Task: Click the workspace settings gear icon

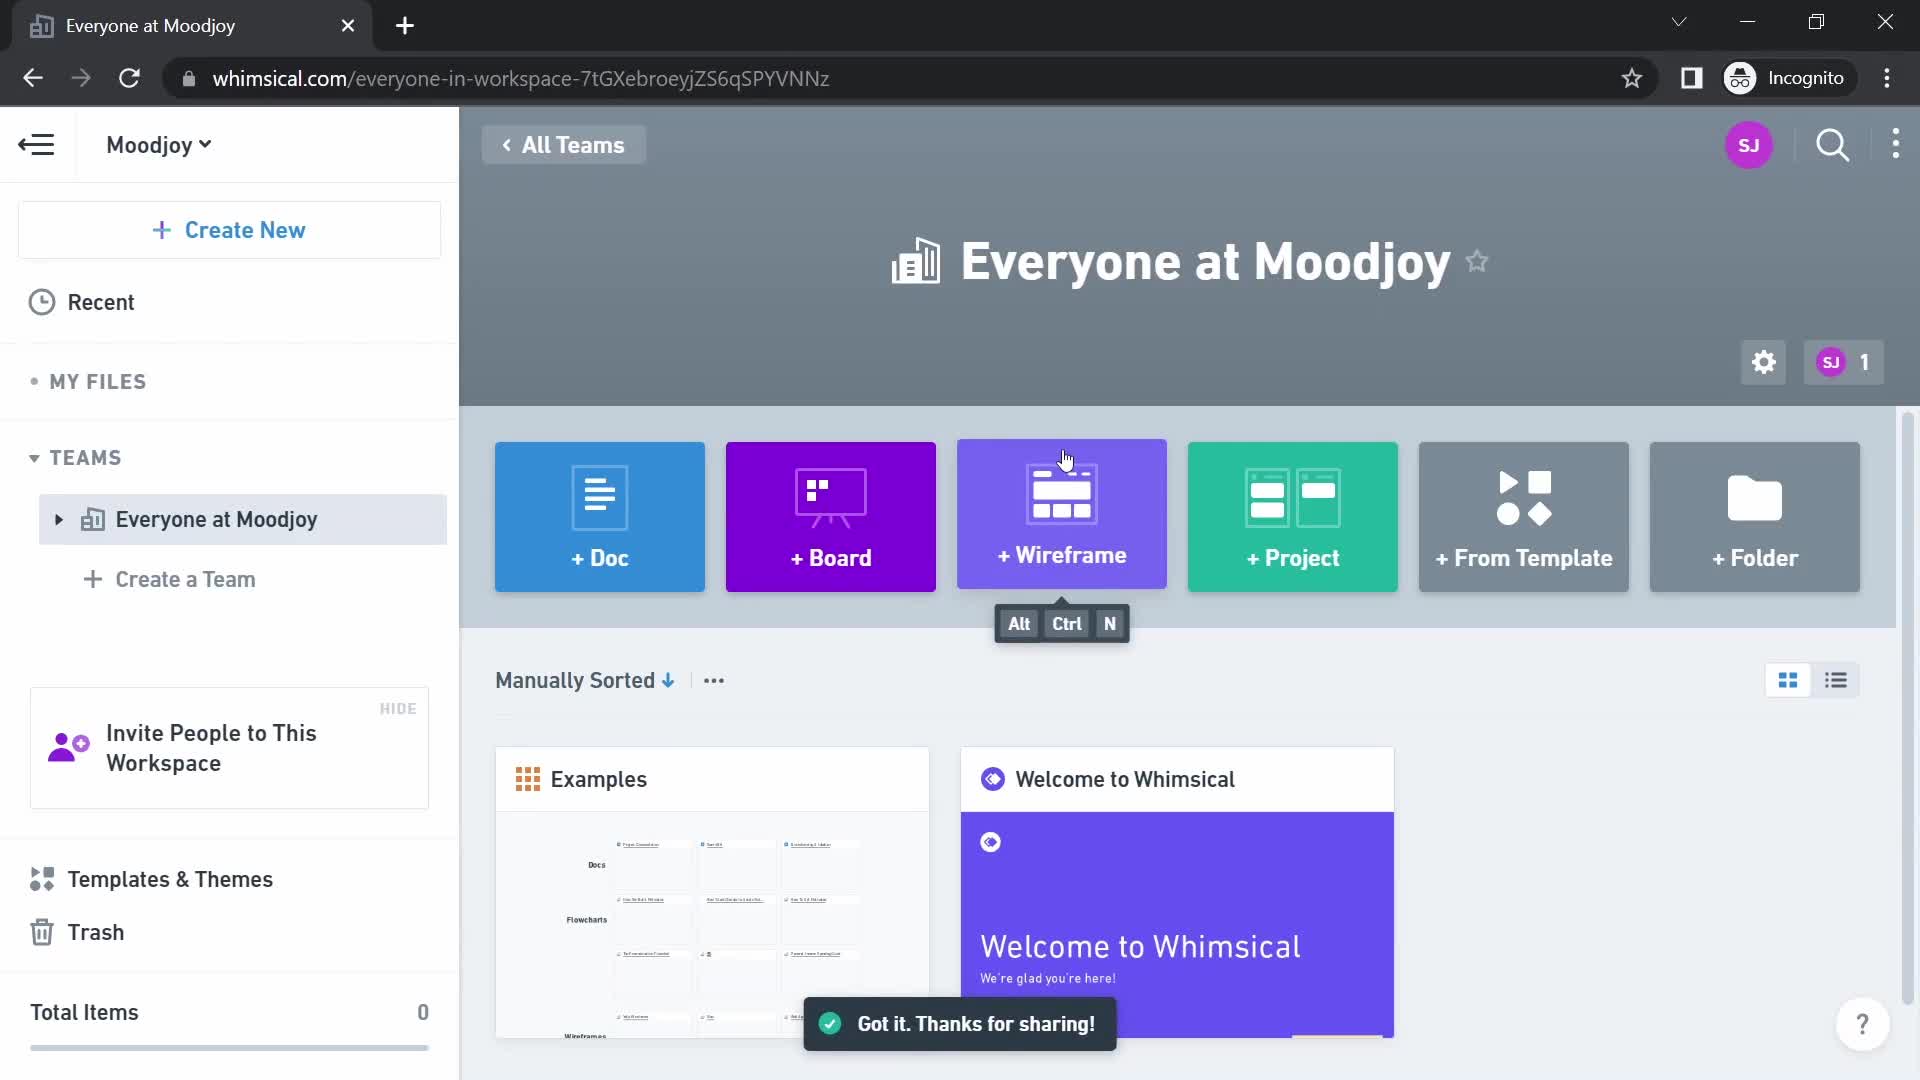Action: (x=1763, y=363)
